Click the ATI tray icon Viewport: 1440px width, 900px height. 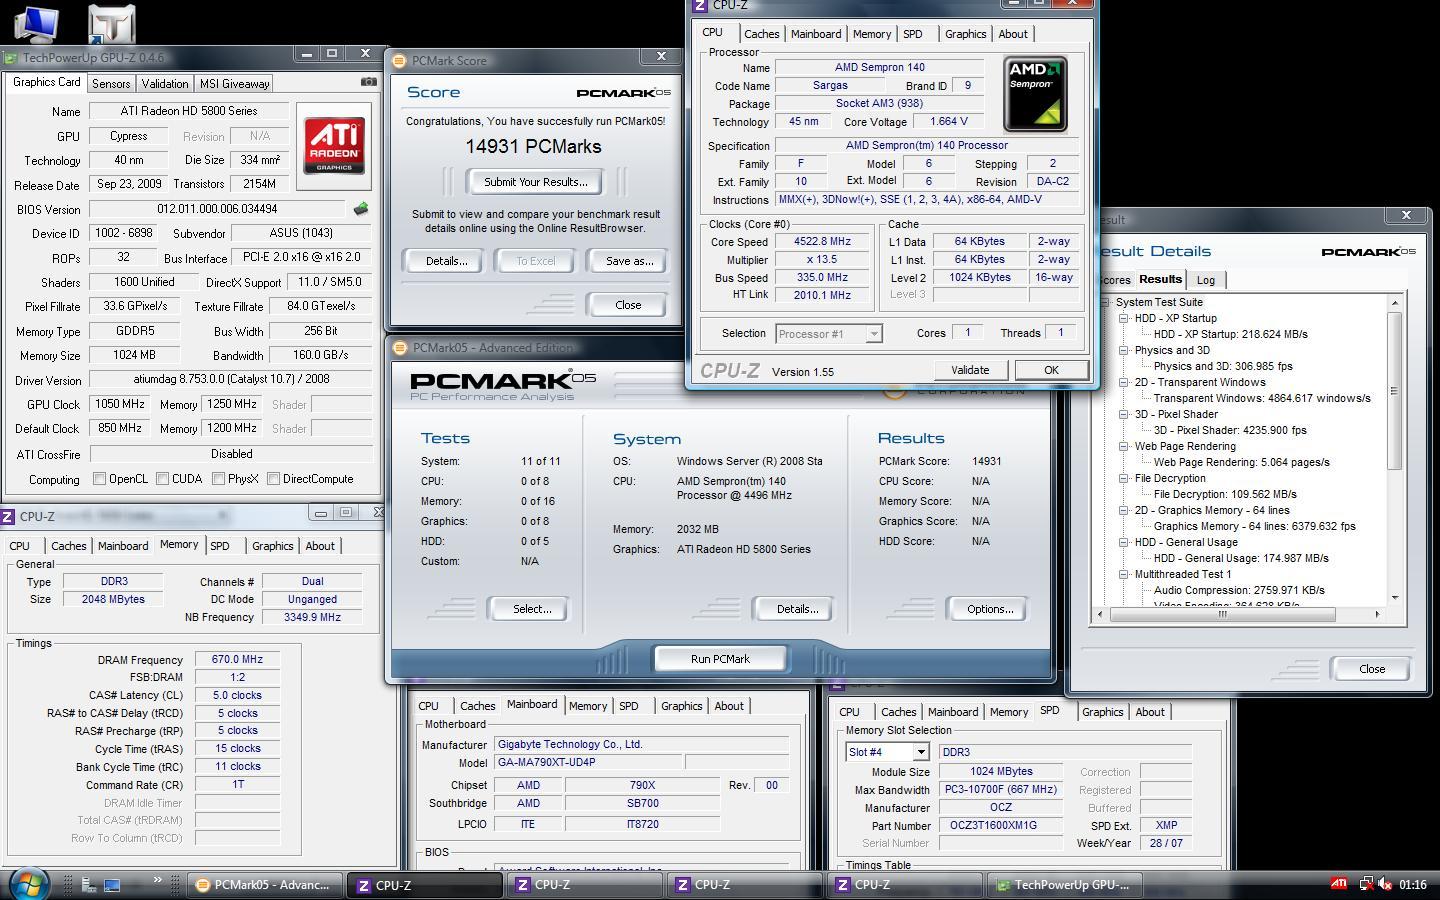click(x=1338, y=884)
